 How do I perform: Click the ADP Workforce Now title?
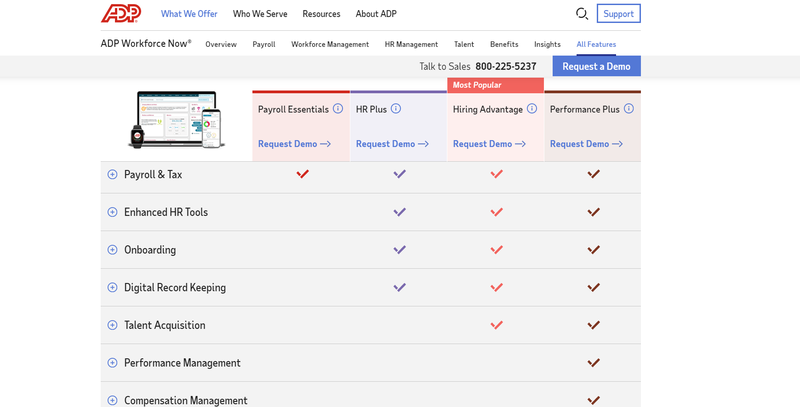tap(146, 43)
